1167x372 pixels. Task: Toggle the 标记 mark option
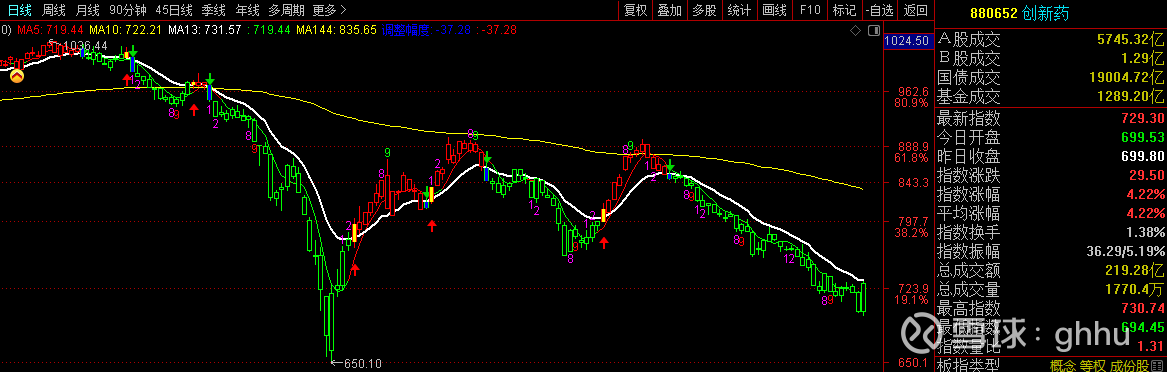845,10
